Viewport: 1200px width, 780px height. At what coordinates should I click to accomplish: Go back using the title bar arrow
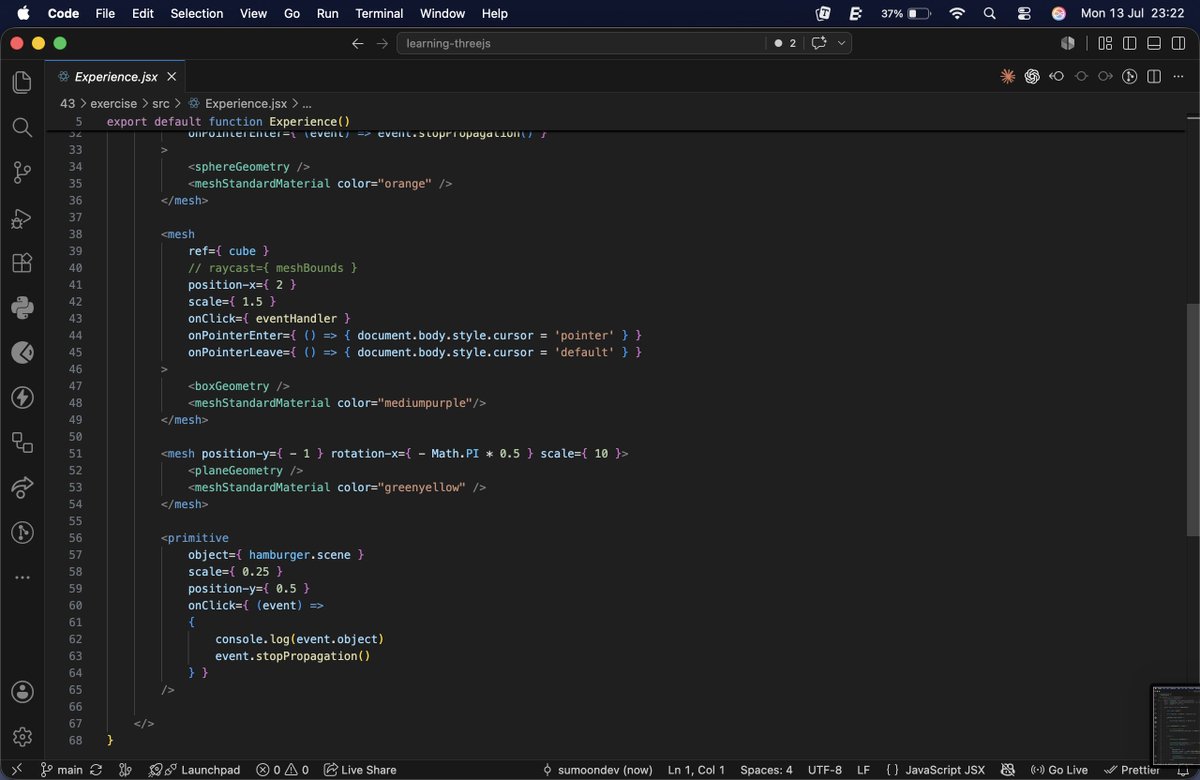click(358, 43)
